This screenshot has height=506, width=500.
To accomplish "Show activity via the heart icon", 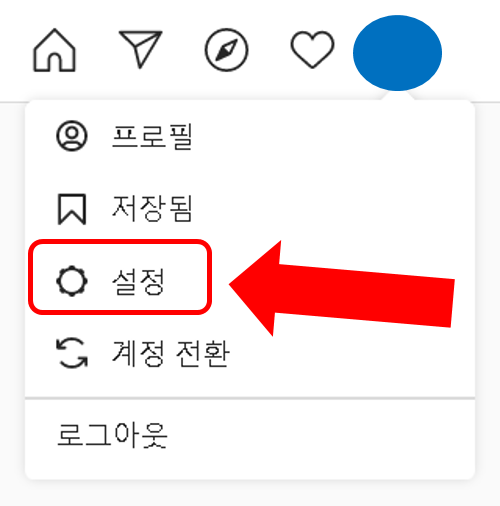I will 312,49.
